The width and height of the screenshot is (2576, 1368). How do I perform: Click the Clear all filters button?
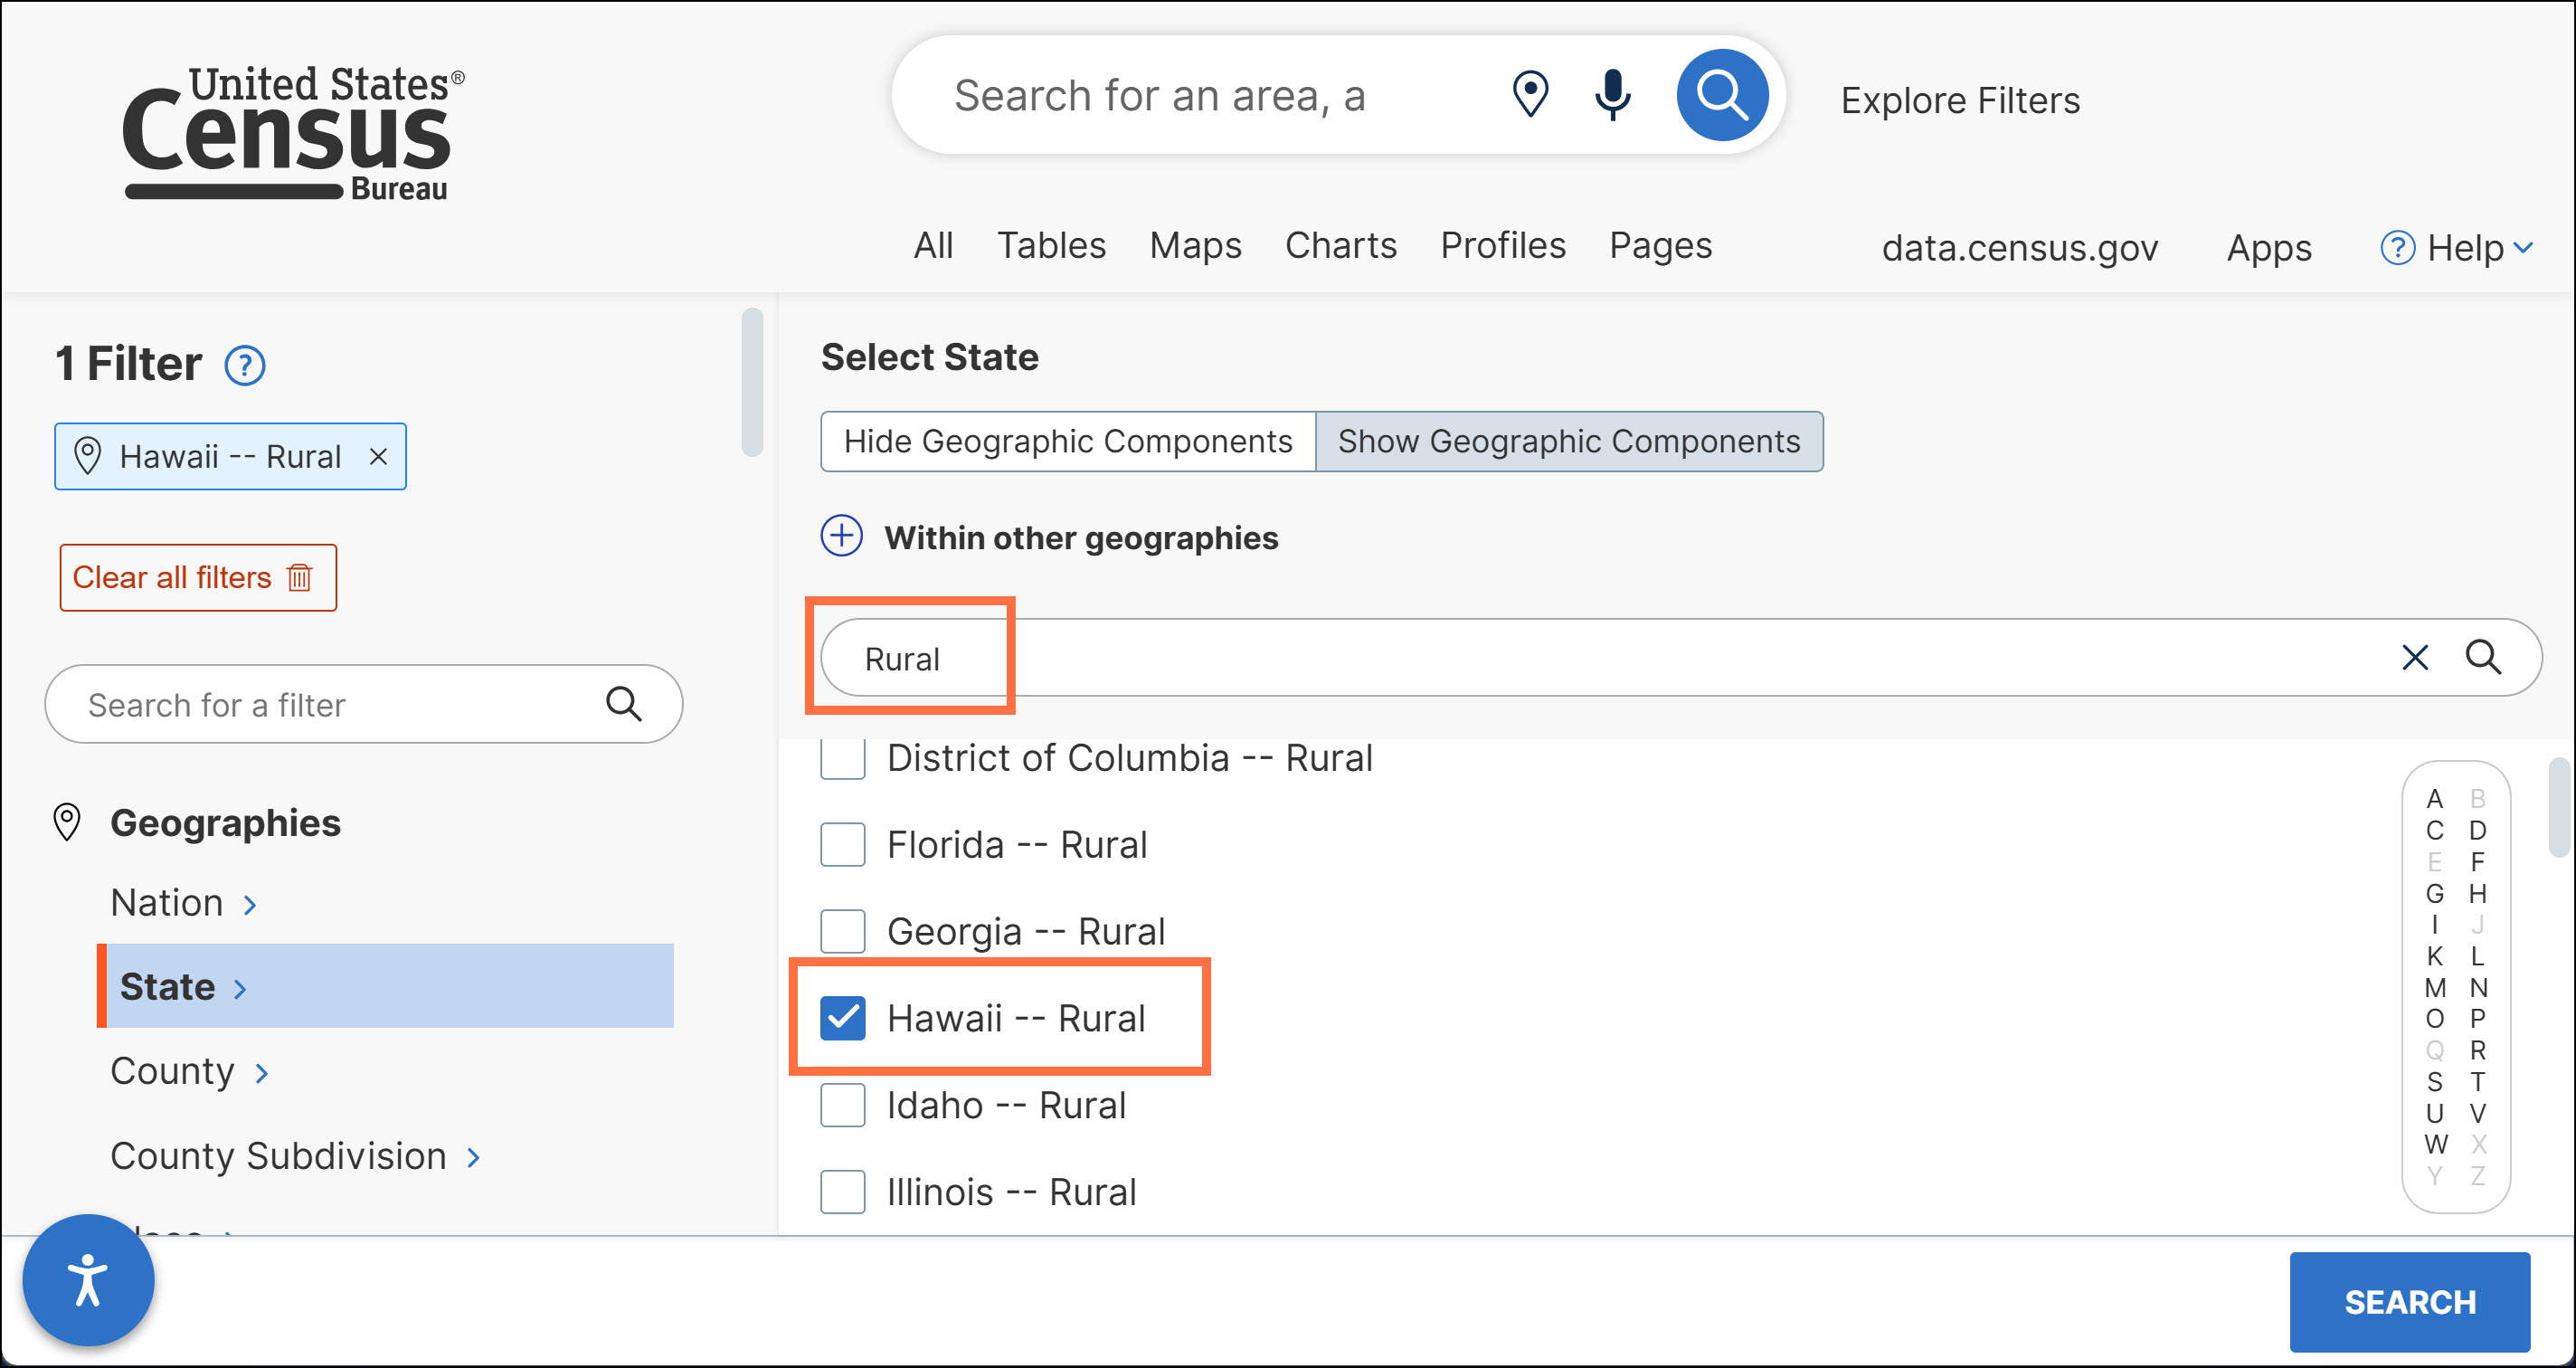point(198,577)
